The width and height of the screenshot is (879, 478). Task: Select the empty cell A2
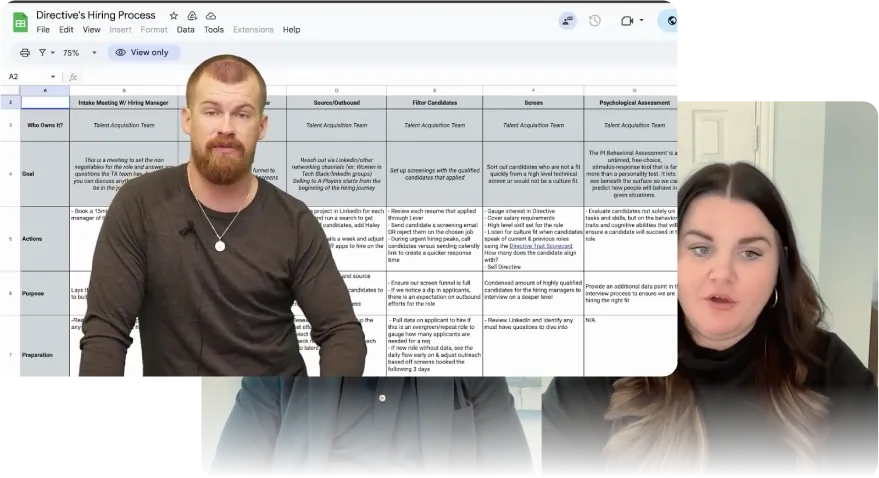(45, 103)
